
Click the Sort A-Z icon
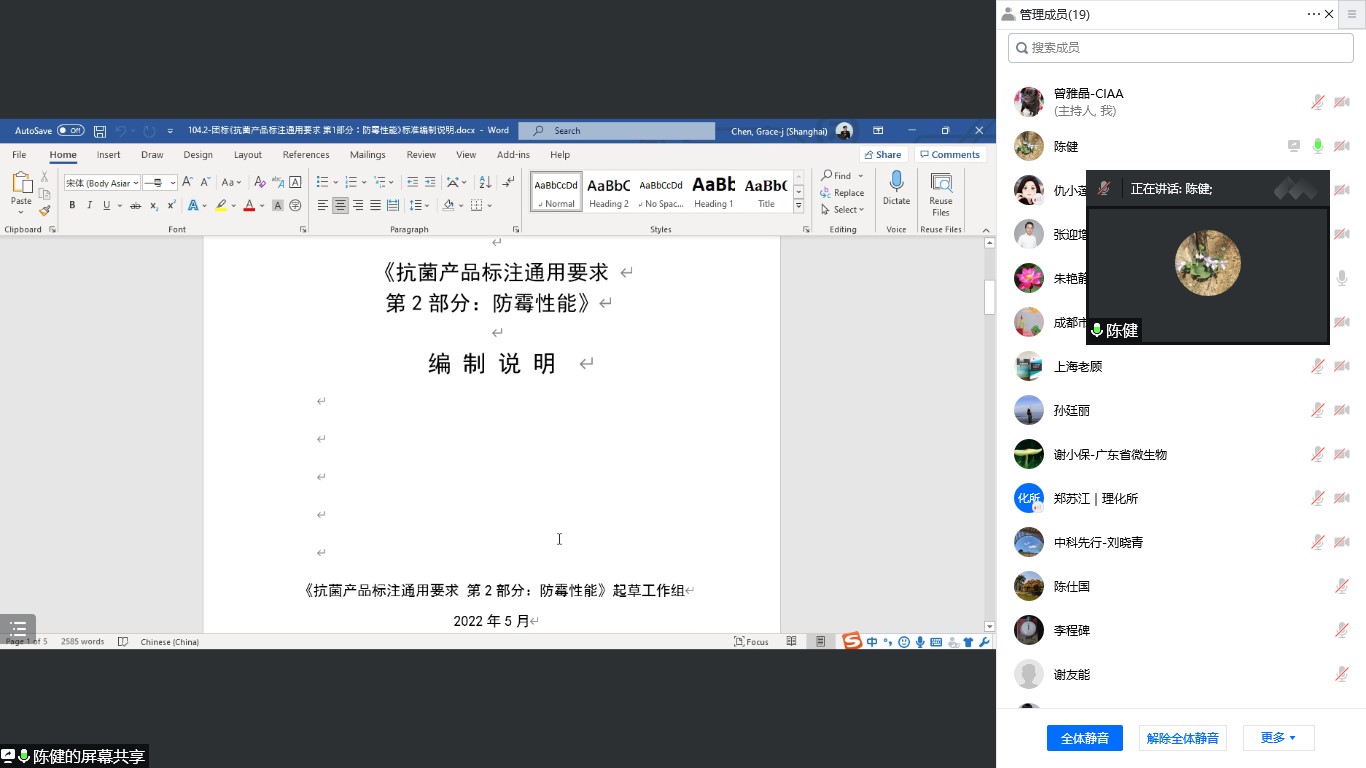[485, 182]
